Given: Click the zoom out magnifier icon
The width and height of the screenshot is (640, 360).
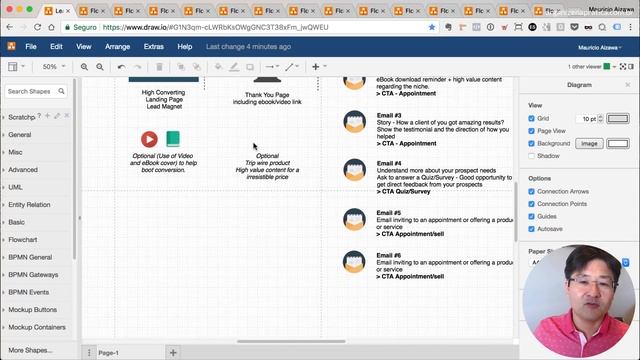Looking at the screenshot, I should [100, 67].
